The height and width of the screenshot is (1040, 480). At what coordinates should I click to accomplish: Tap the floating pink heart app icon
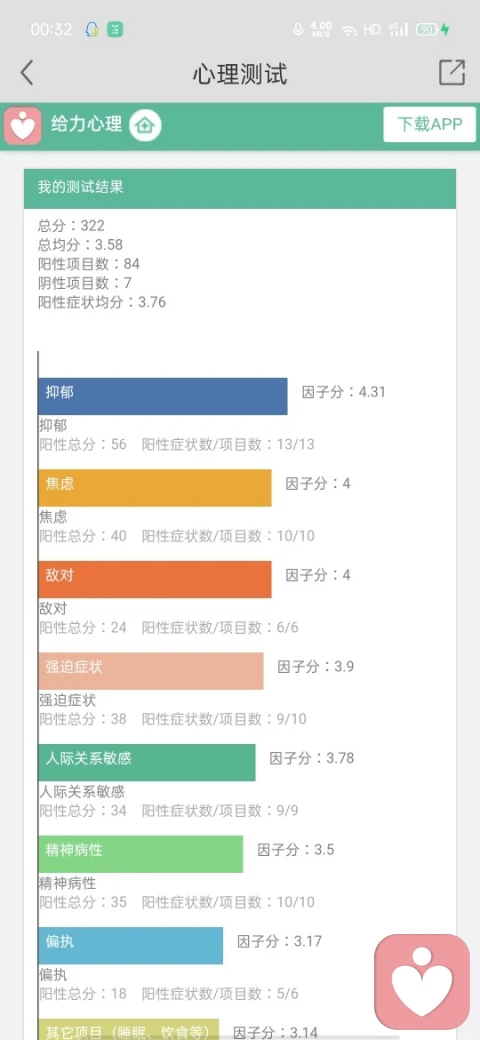[422, 982]
